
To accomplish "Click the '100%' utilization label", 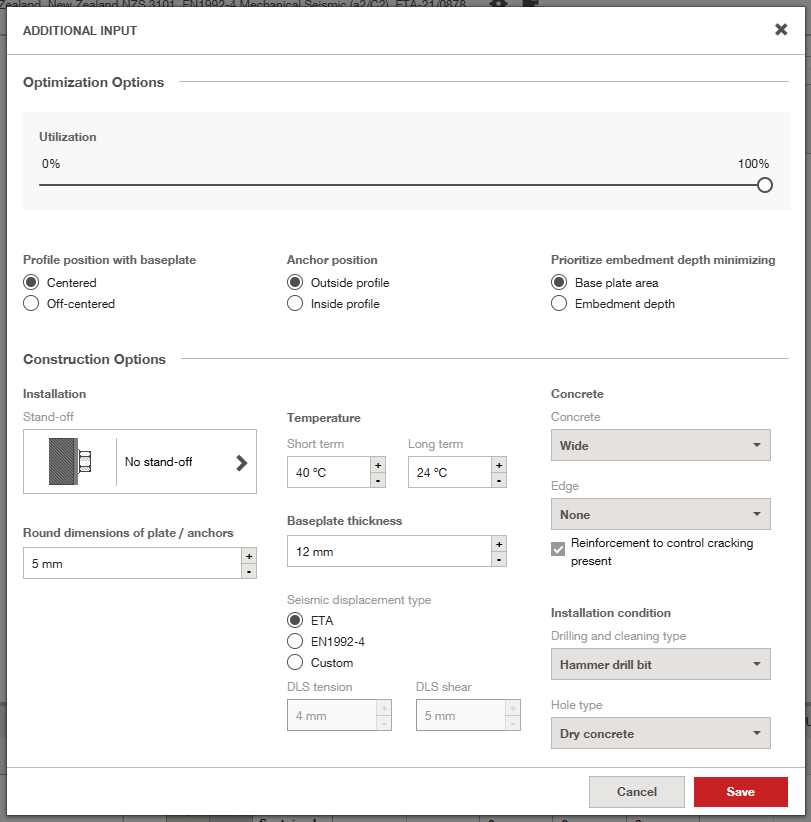I will coord(753,164).
